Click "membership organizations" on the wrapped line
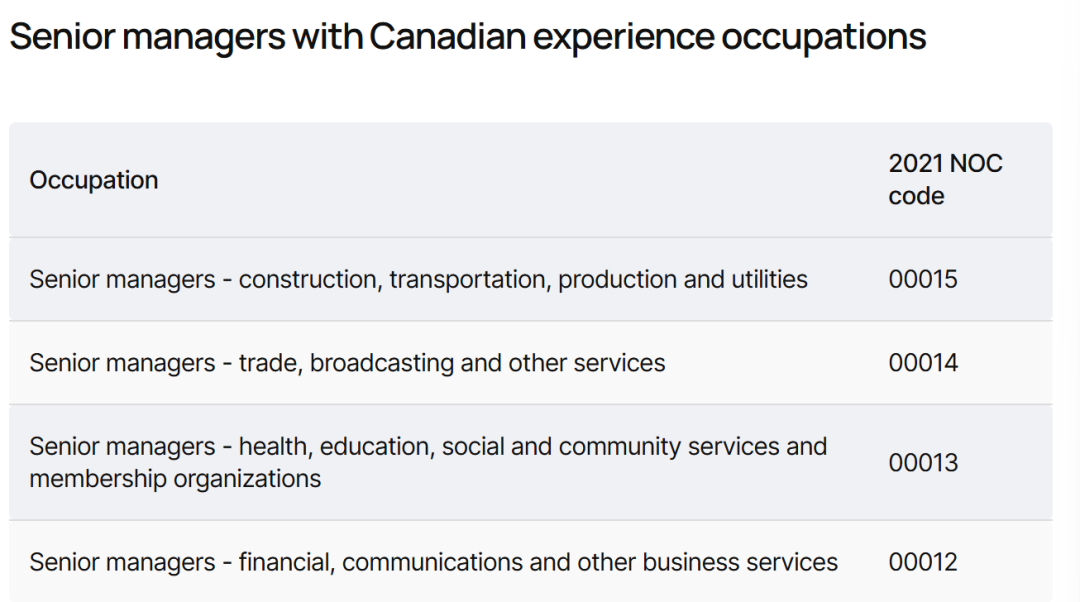 175,479
